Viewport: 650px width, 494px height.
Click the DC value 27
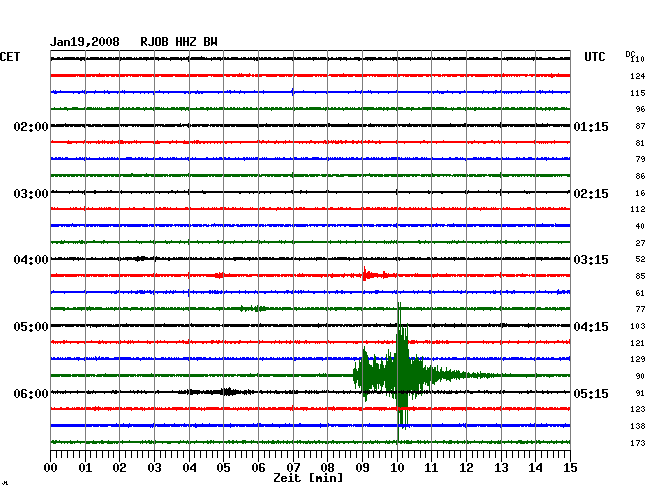640,243
